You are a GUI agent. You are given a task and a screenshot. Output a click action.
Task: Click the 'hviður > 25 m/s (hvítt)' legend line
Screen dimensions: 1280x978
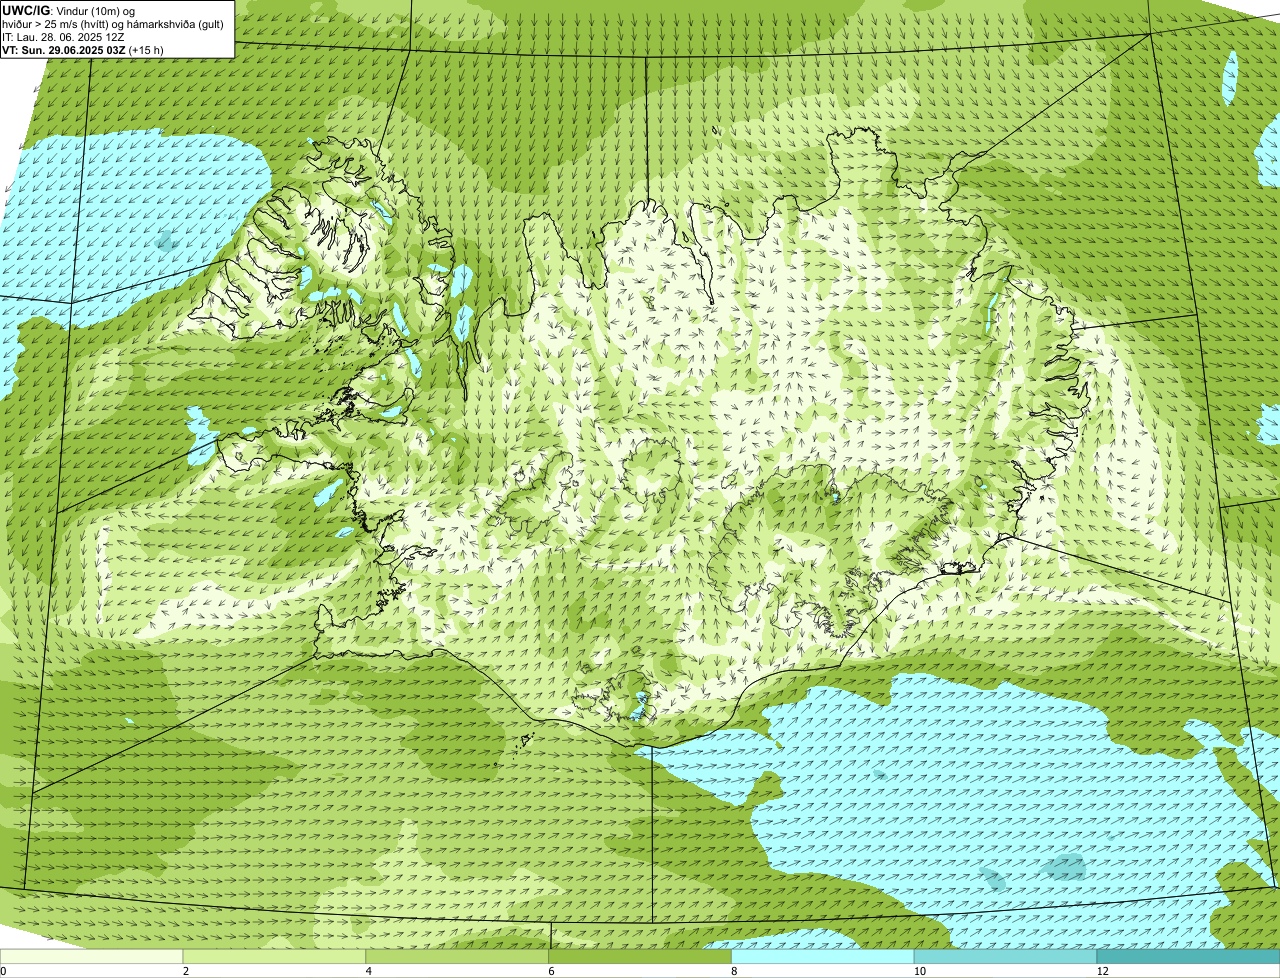[x=113, y=23]
